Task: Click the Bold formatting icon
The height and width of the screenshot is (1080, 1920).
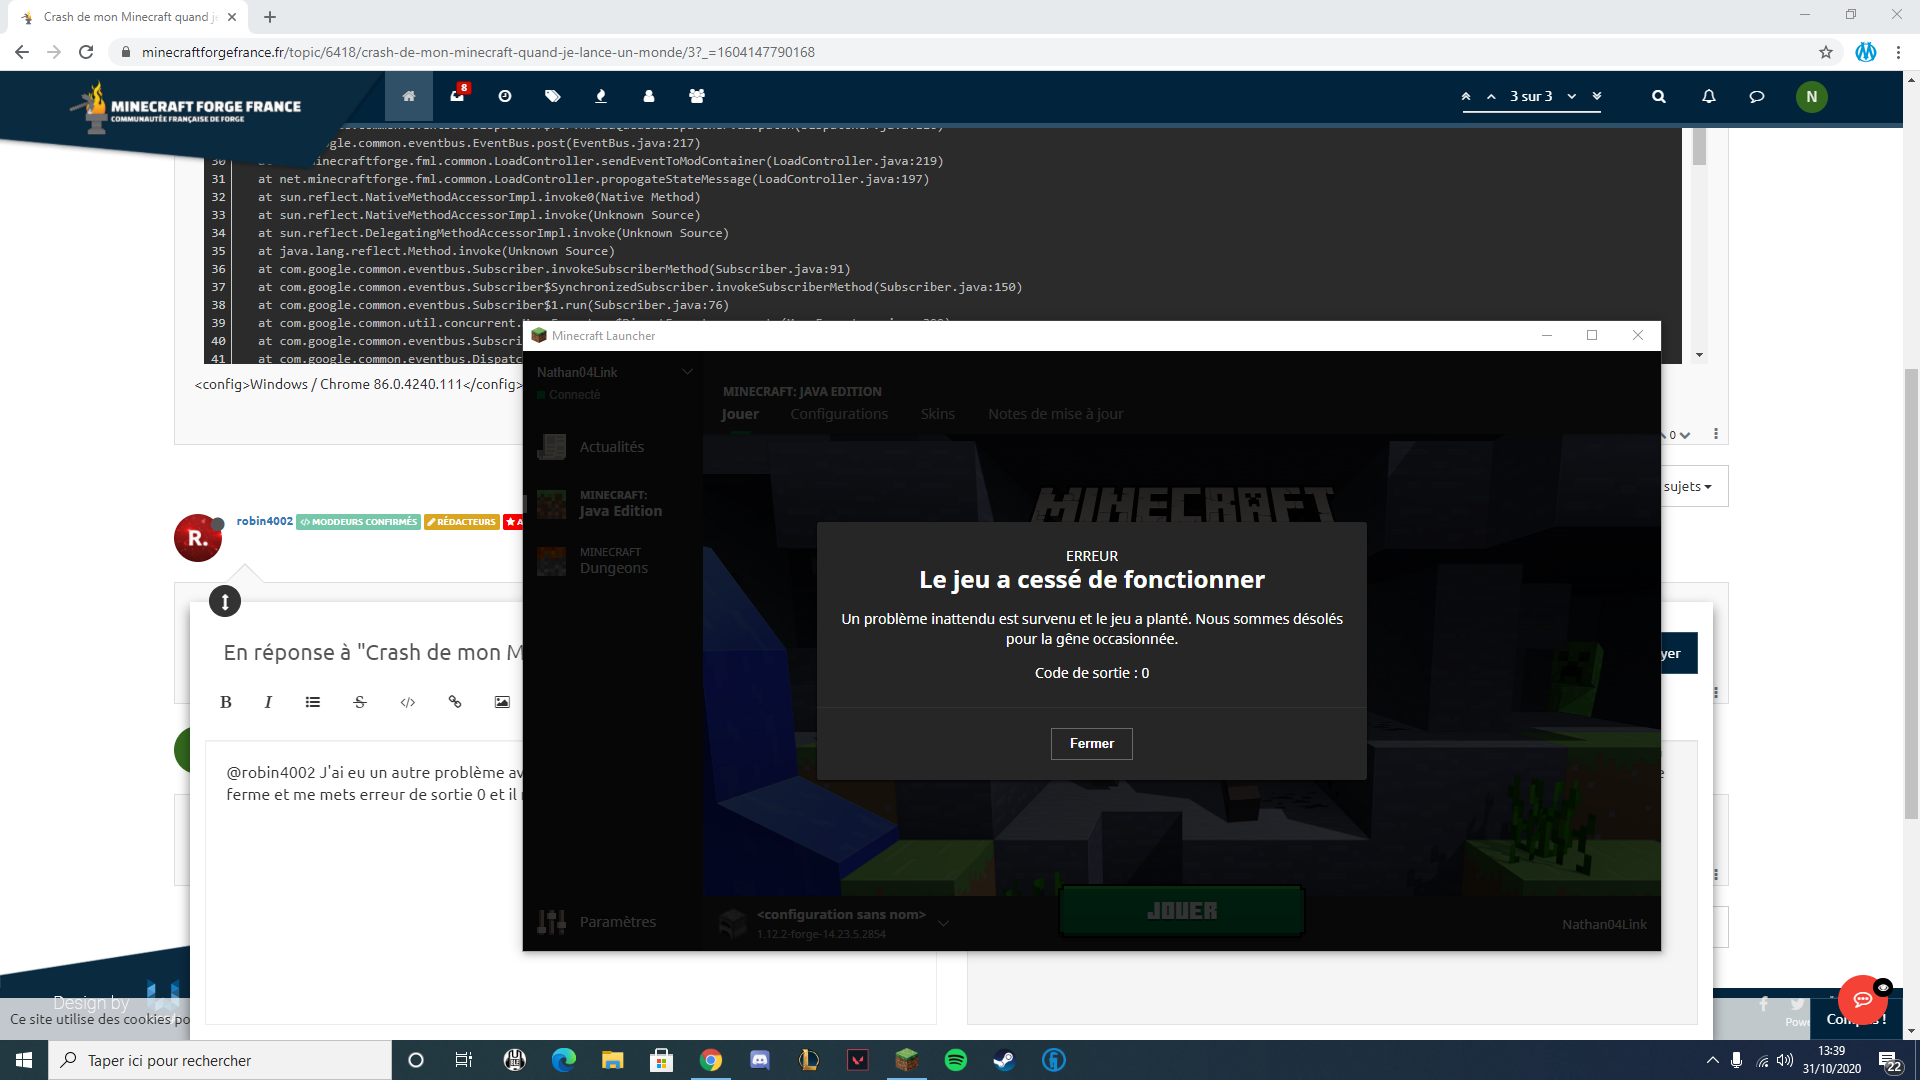Action: 225,702
